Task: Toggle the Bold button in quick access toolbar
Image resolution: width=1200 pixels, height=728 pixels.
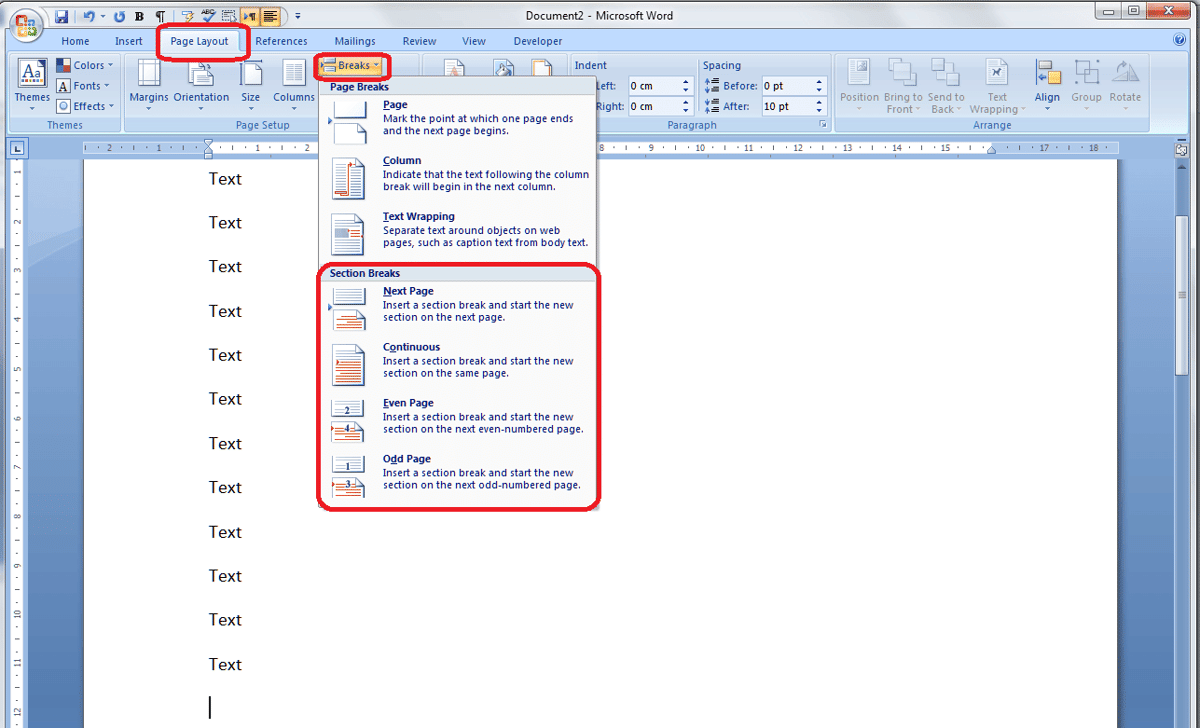Action: coord(138,17)
